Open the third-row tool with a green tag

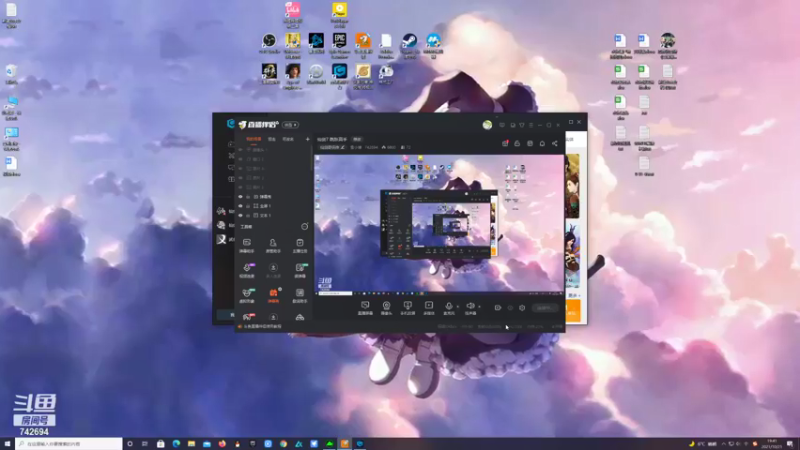click(x=247, y=295)
